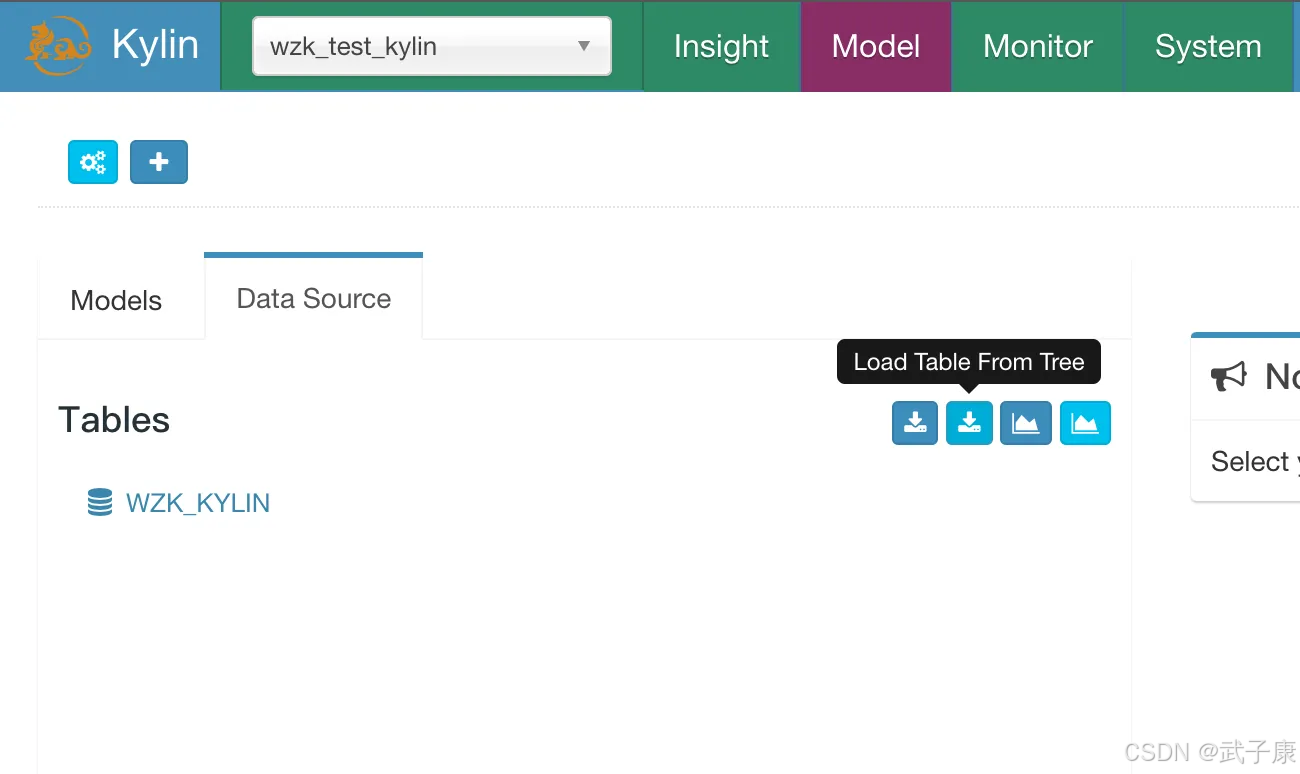Select the Data Source tab
The width and height of the screenshot is (1300, 774).
(314, 298)
